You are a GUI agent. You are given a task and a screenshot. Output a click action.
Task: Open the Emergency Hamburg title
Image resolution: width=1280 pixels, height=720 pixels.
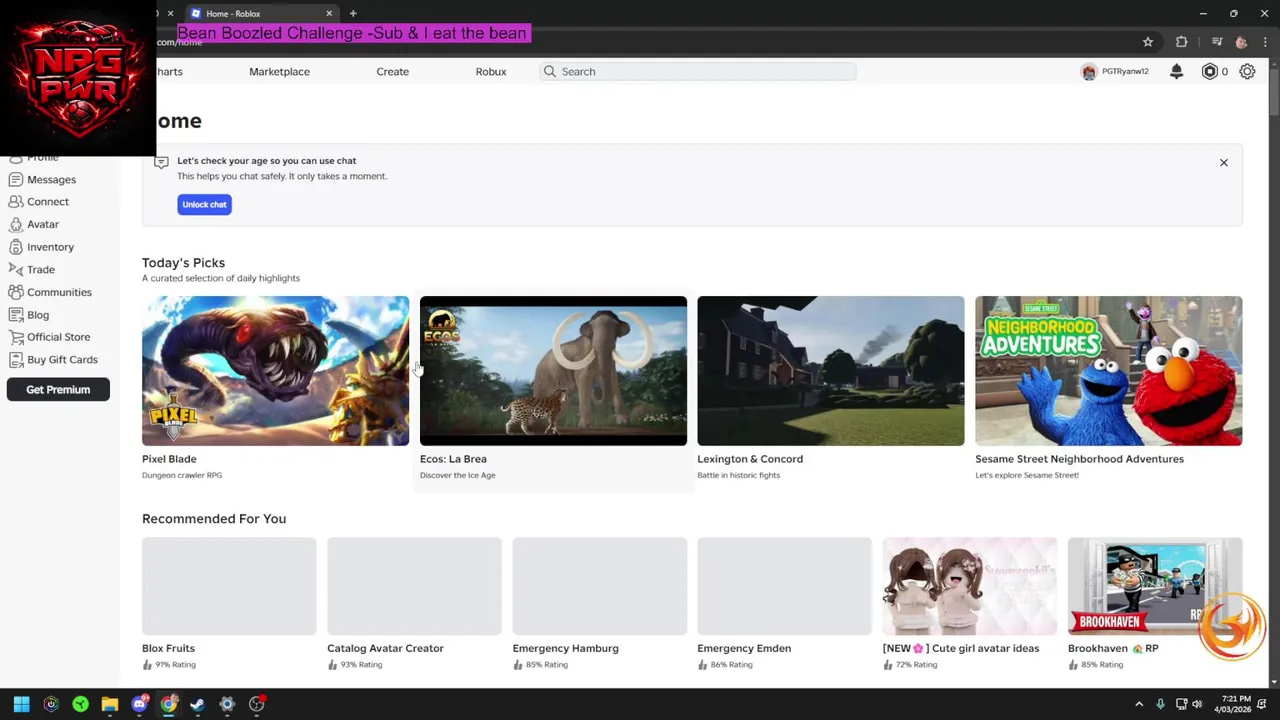point(565,648)
